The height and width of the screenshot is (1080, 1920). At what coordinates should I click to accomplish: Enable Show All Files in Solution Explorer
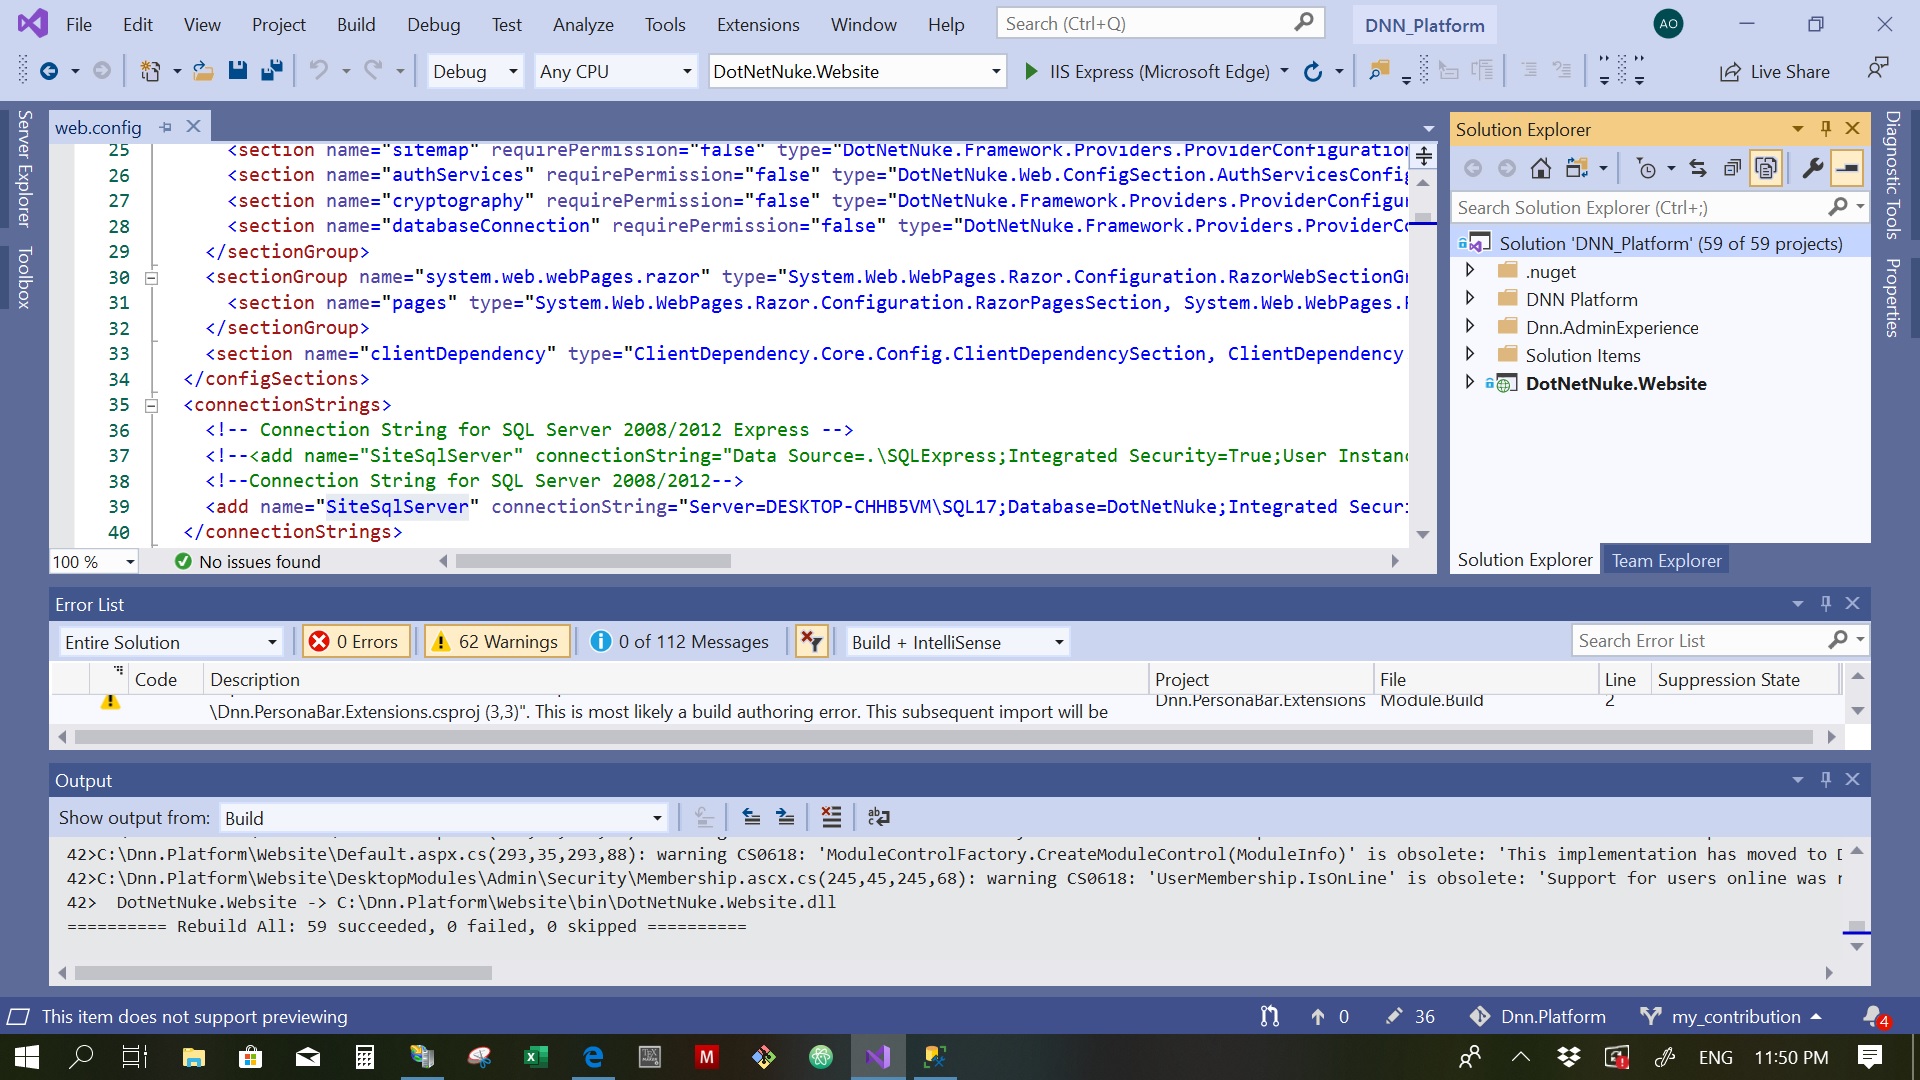tap(1766, 167)
